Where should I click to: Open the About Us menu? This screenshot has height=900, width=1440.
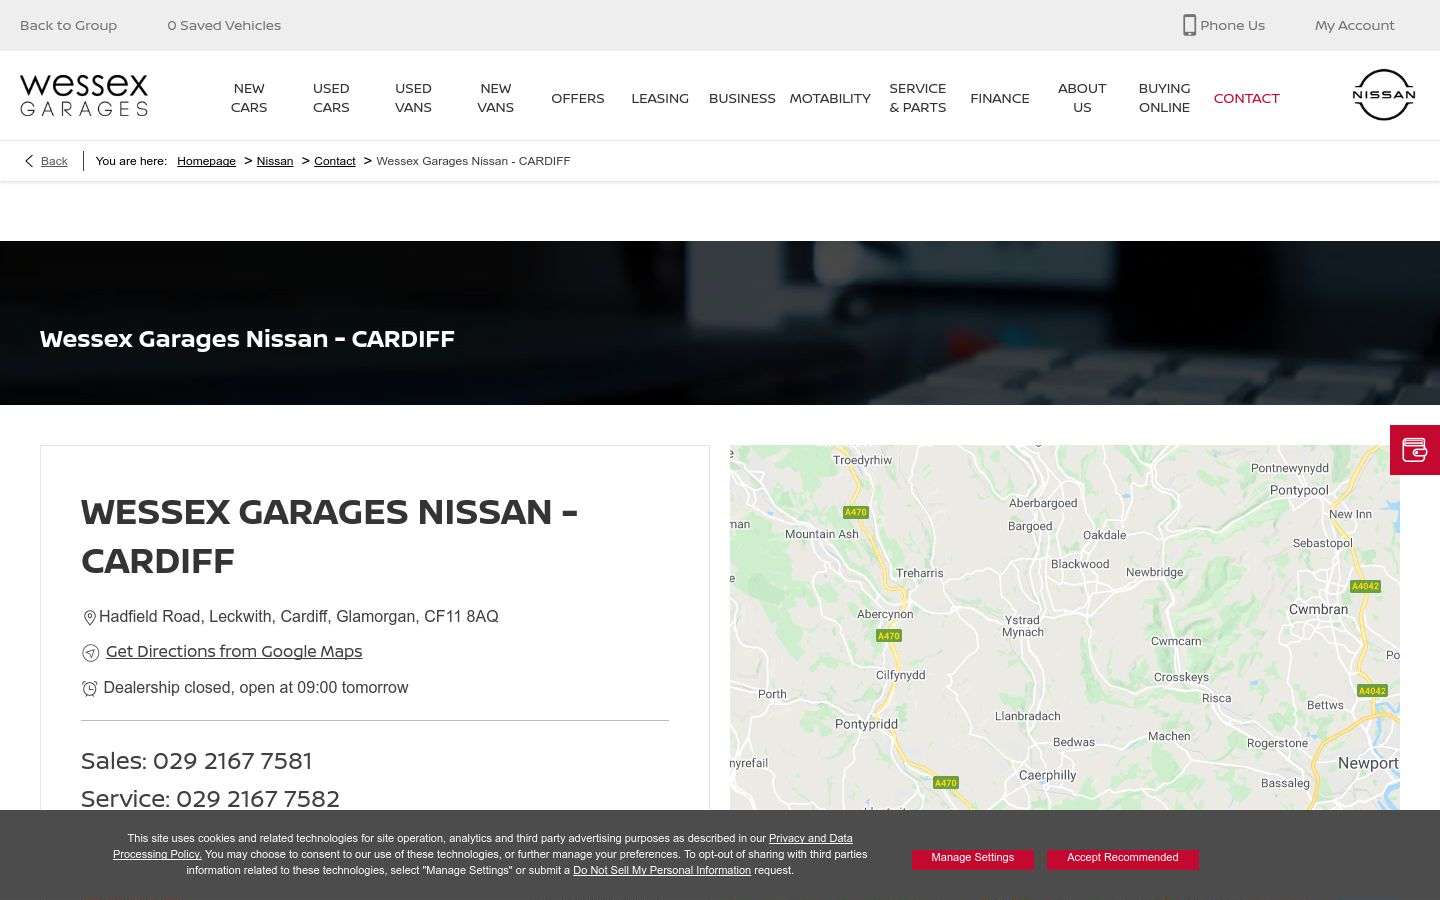(x=1082, y=98)
